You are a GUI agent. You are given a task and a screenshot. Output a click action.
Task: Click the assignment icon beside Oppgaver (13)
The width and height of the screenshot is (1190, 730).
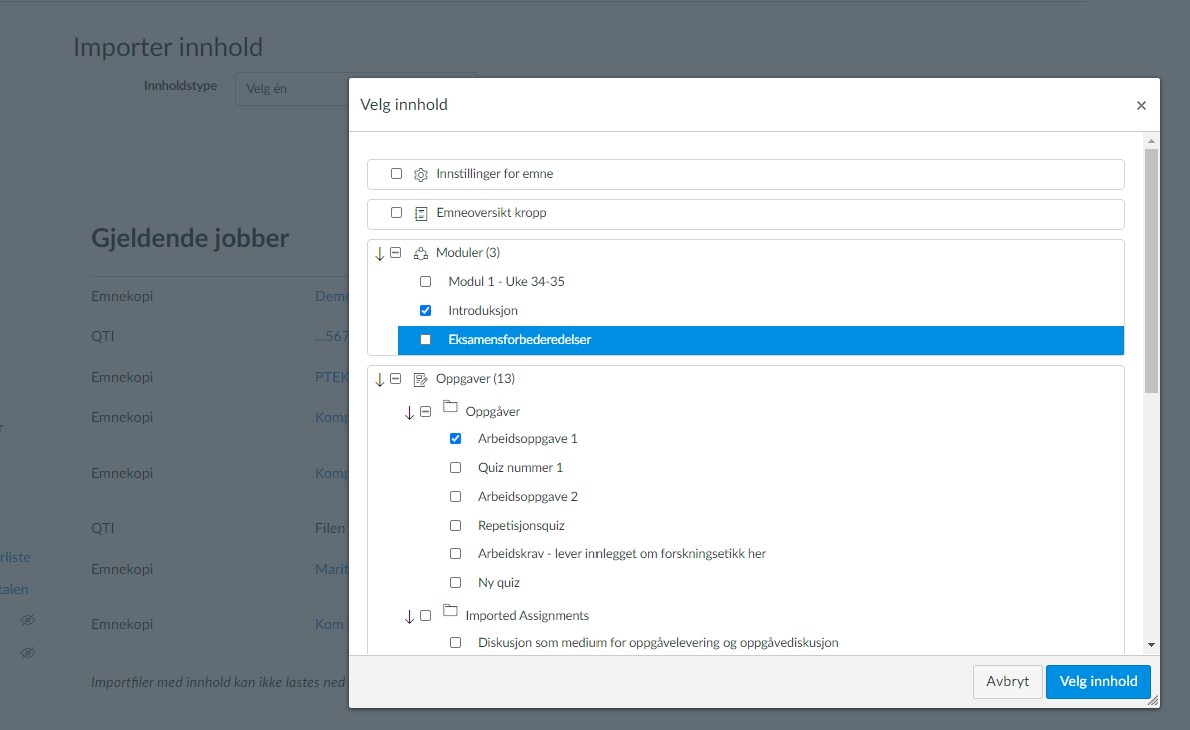click(420, 379)
